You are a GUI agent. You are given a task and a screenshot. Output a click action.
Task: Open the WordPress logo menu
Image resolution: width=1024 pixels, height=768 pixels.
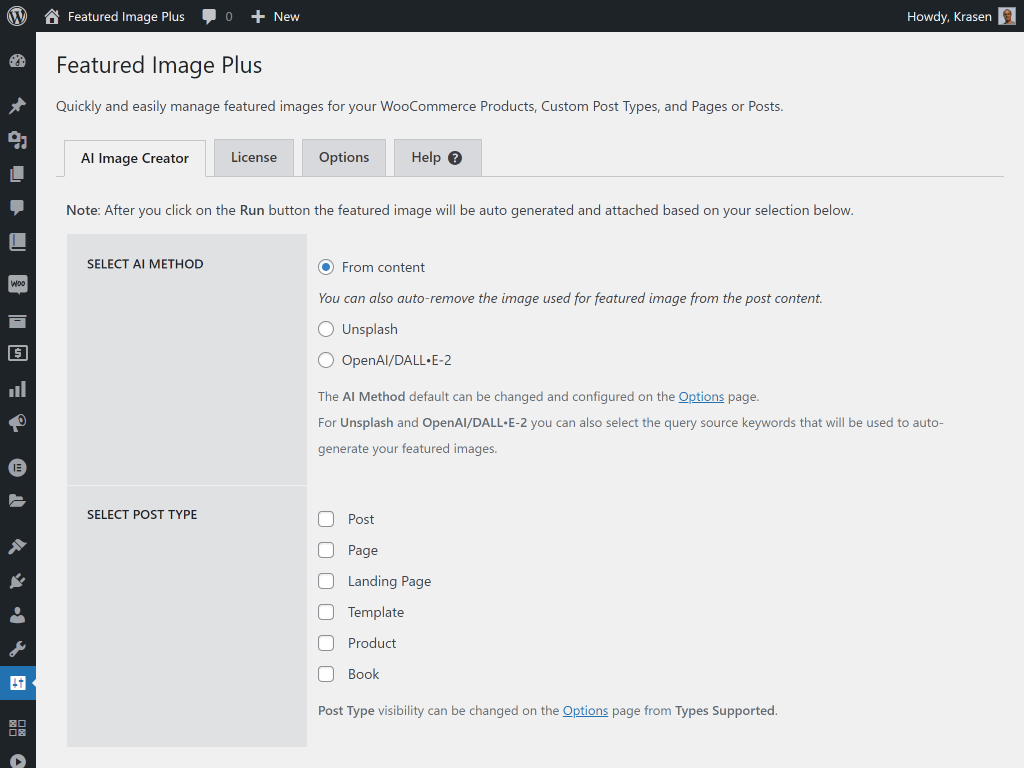(18, 16)
